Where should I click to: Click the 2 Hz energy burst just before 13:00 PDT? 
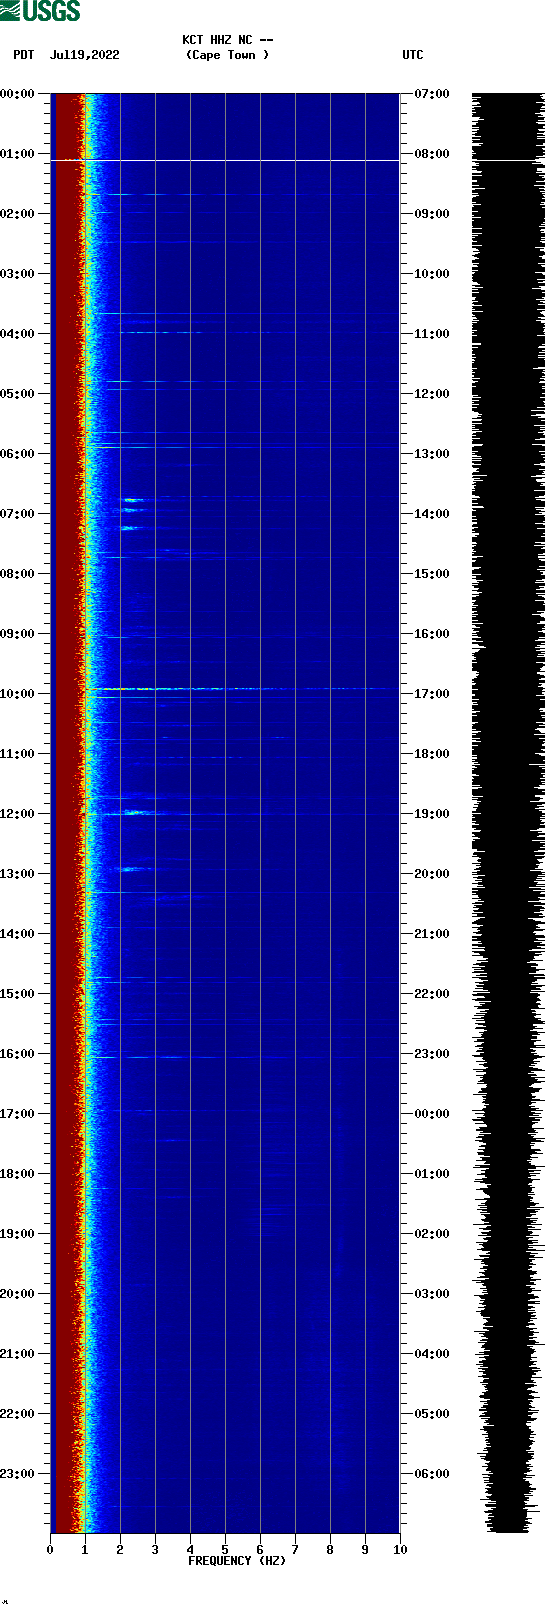pyautogui.click(x=132, y=868)
